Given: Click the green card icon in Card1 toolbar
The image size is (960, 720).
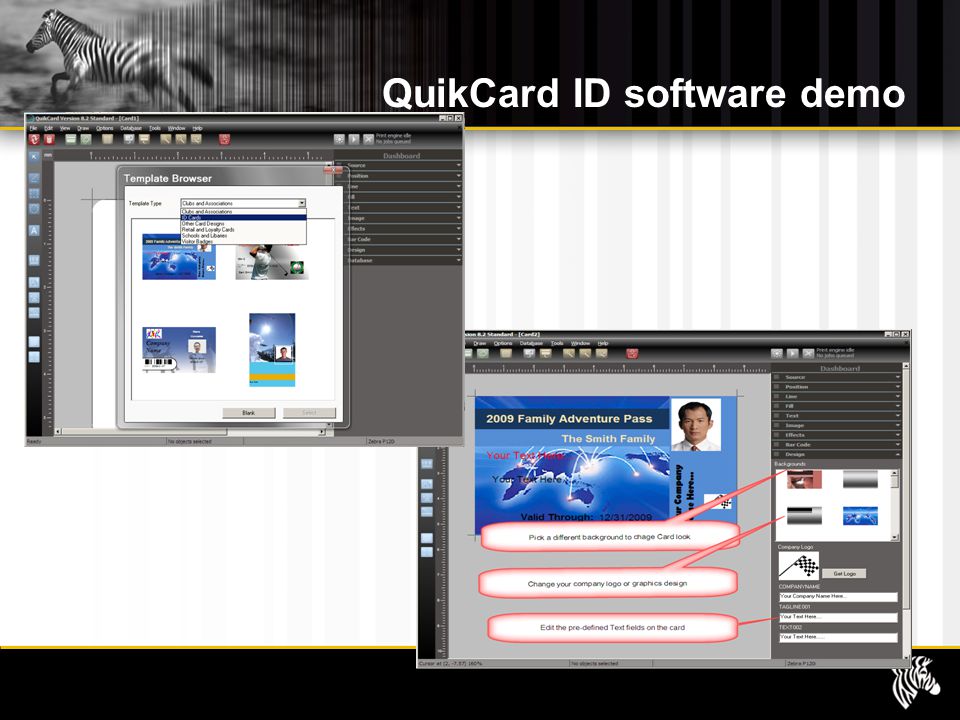Looking at the screenshot, I should (71, 140).
